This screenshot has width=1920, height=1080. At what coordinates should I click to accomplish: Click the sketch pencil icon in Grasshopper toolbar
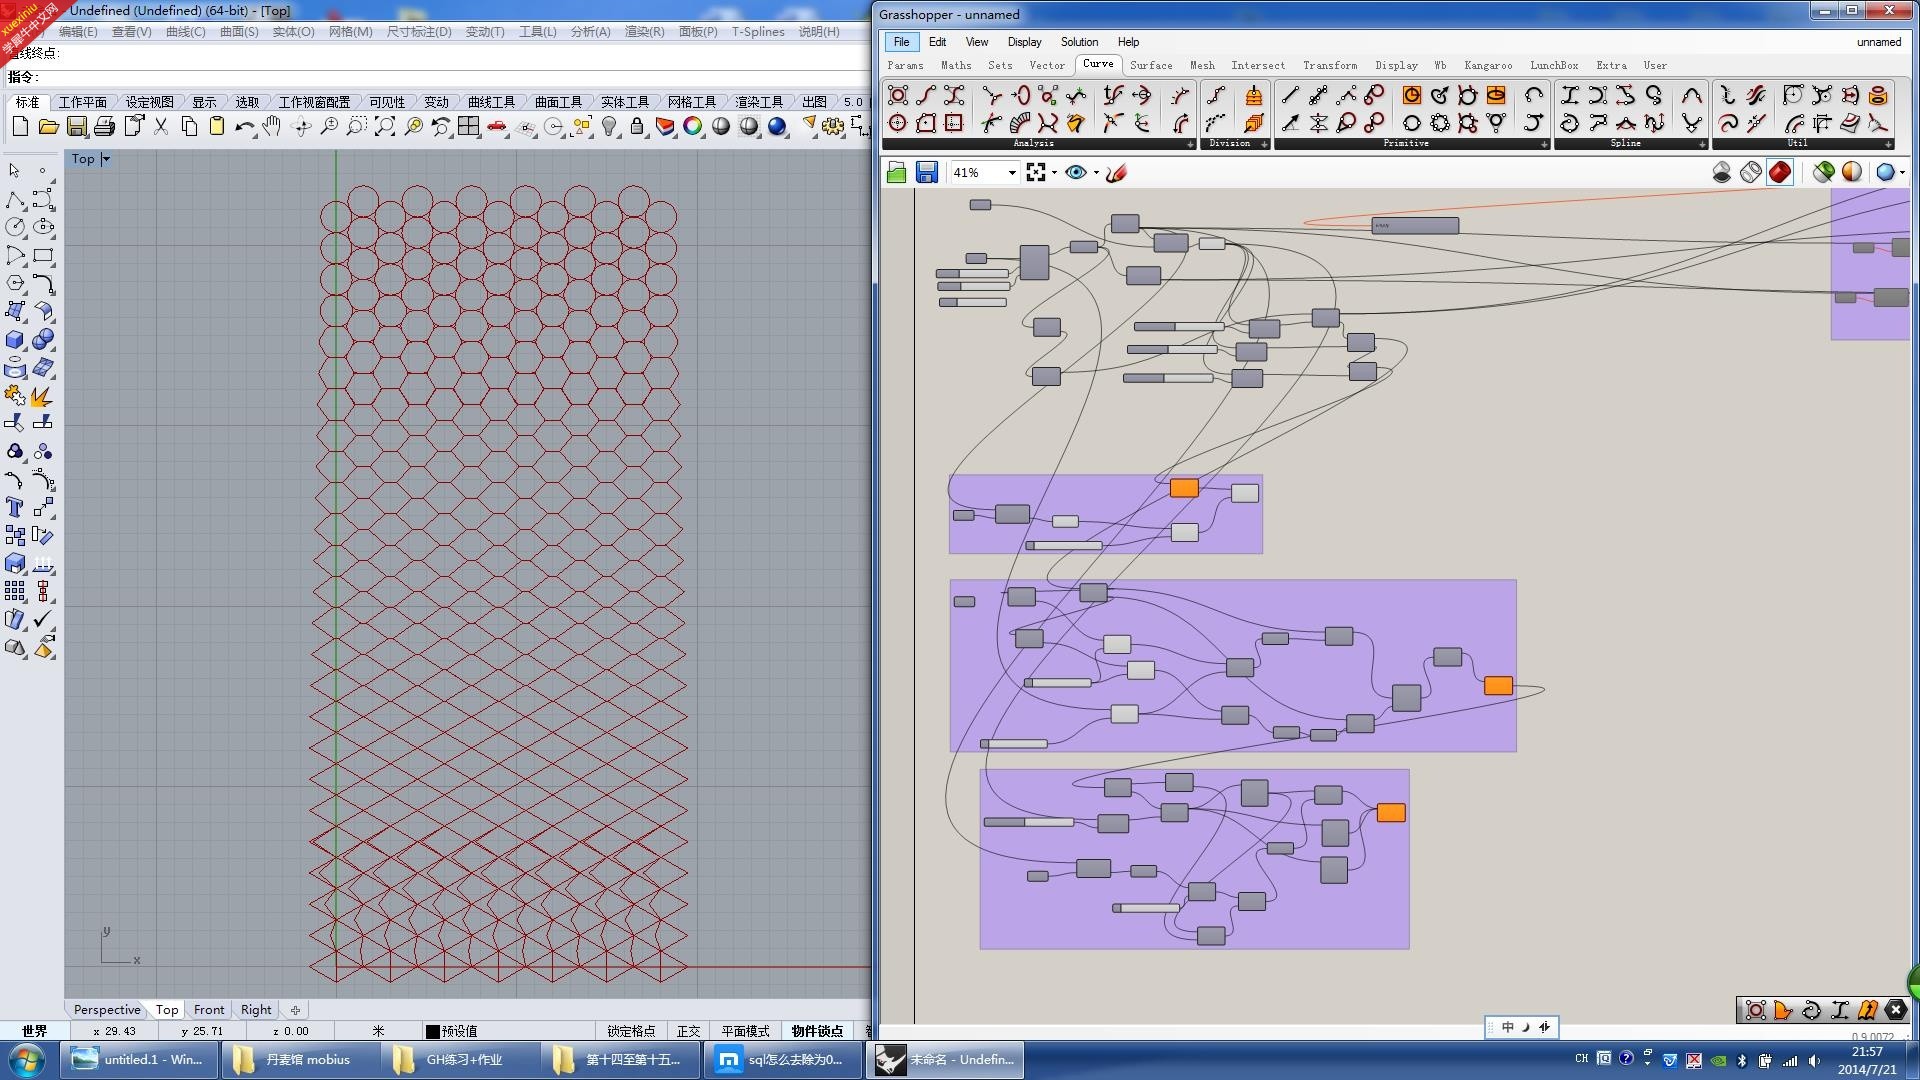tap(1117, 173)
